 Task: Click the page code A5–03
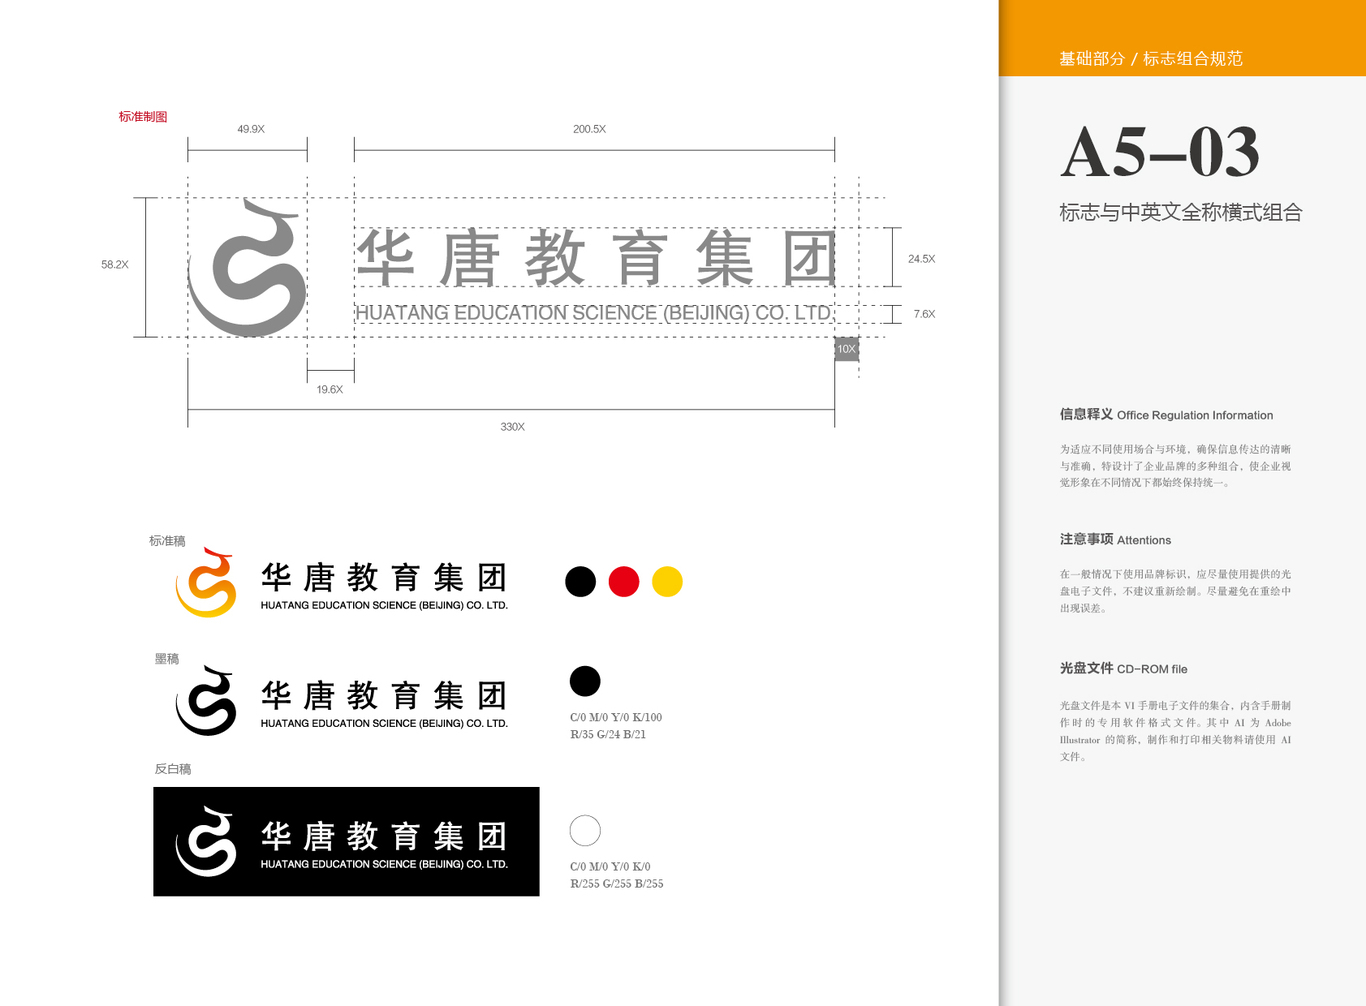(x=1160, y=152)
